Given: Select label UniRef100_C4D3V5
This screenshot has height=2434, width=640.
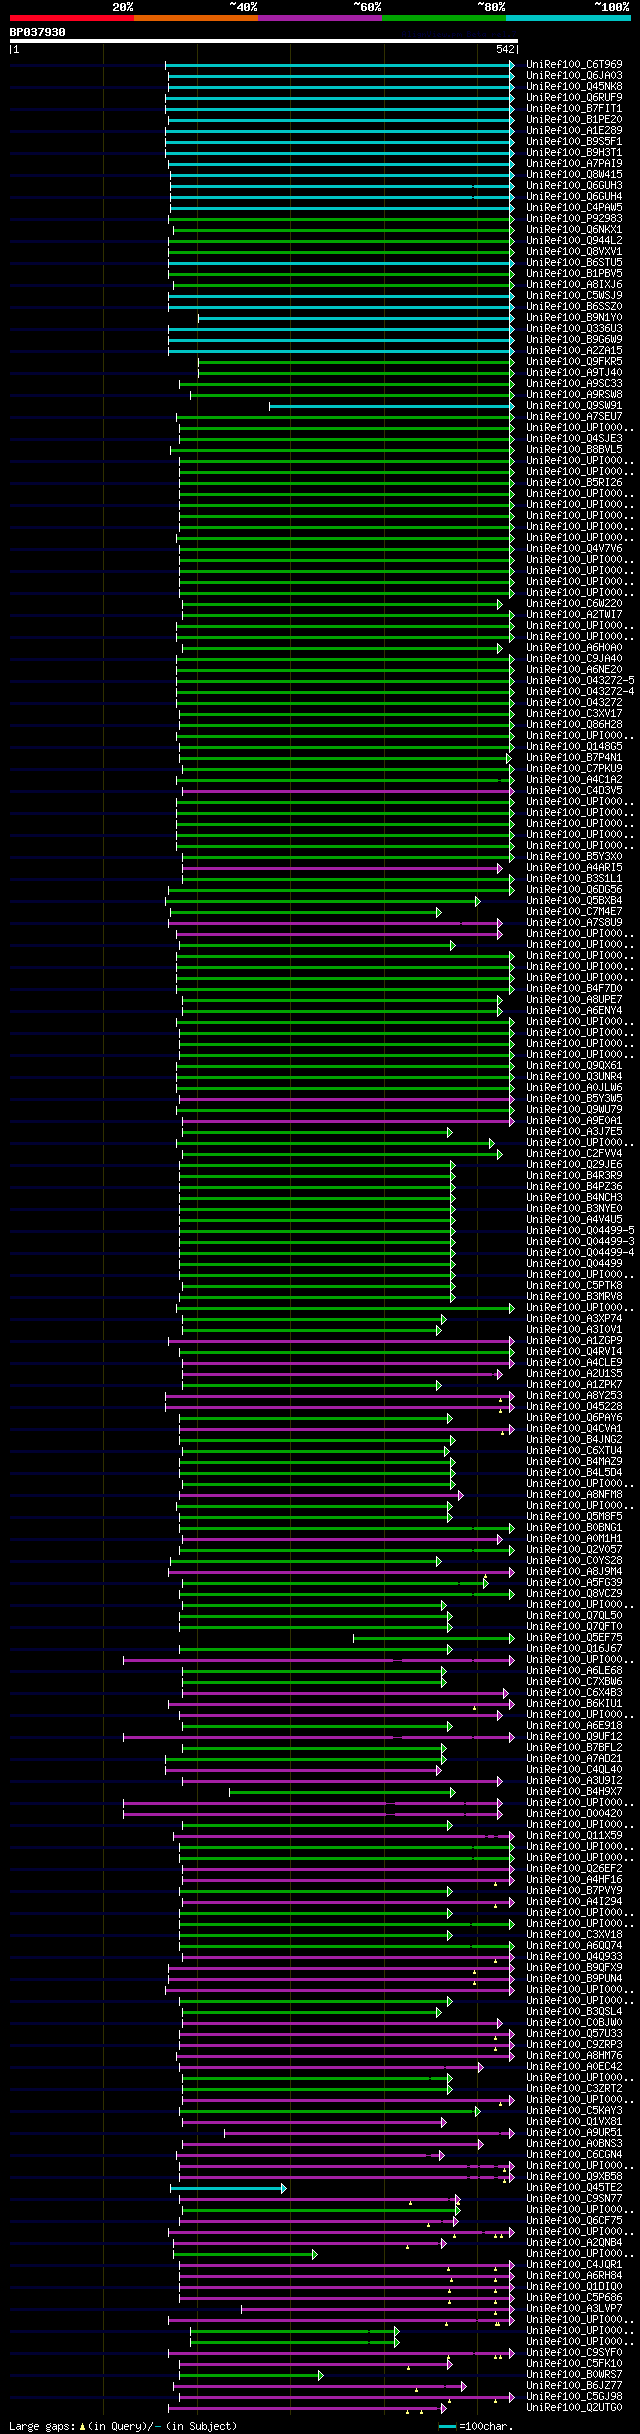Looking at the screenshot, I should point(574,791).
